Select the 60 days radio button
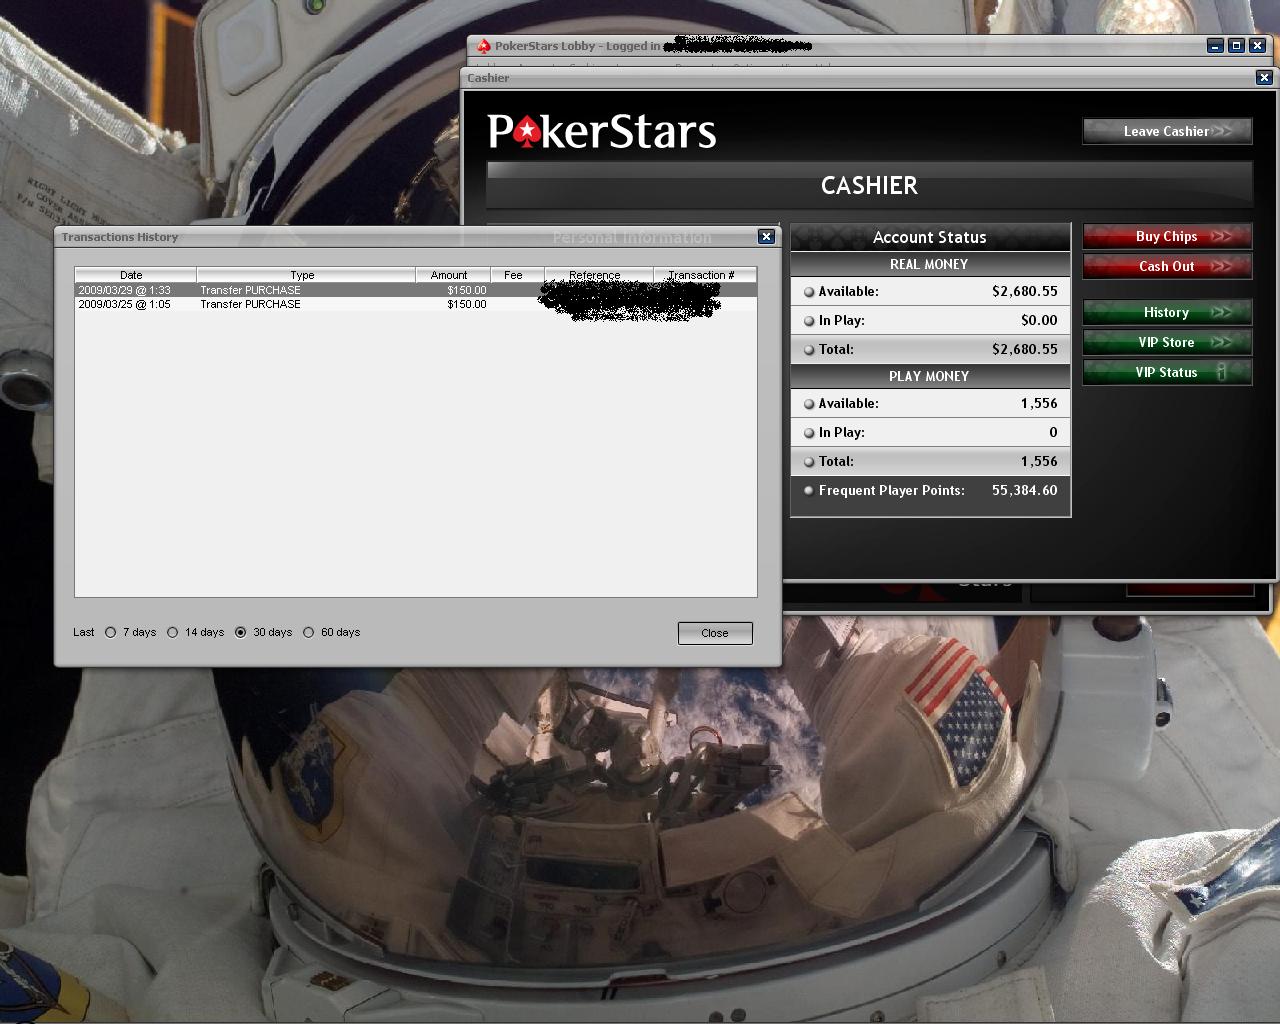The height and width of the screenshot is (1024, 1280). click(x=309, y=632)
